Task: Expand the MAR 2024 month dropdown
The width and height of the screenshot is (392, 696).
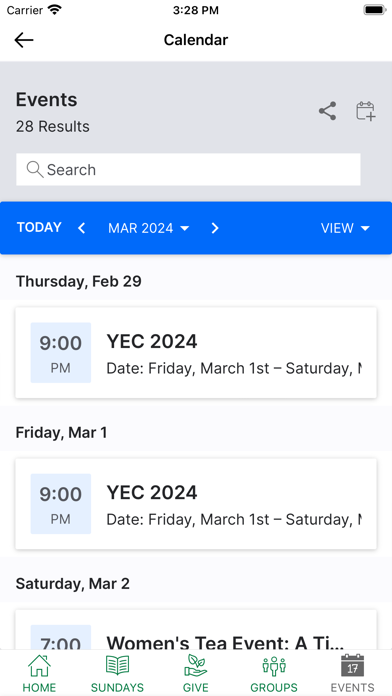Action: point(149,228)
